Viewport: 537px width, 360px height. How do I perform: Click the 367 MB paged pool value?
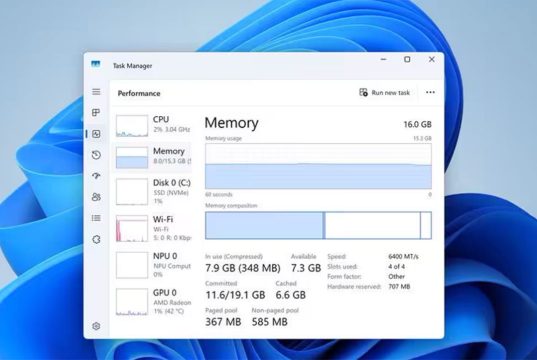[223, 322]
